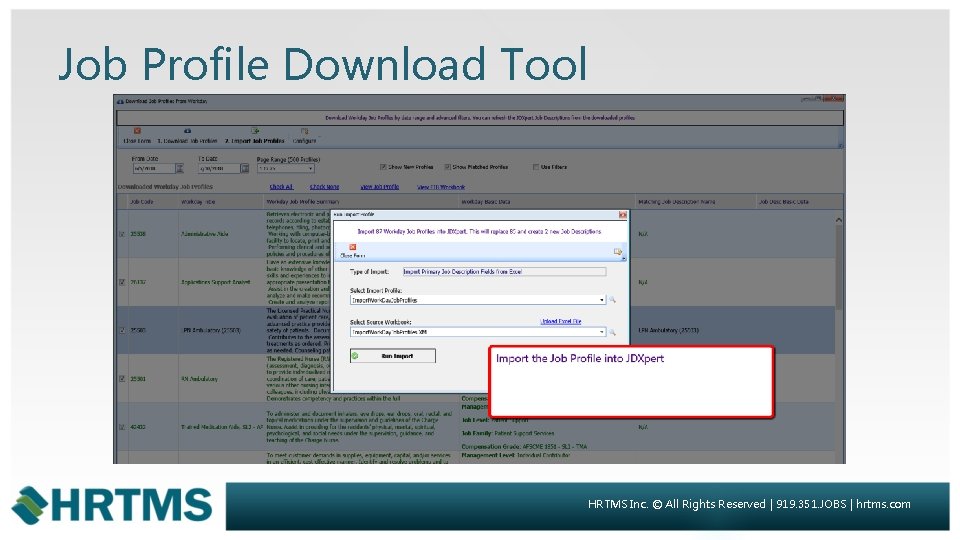Click the Close Form icon in the Import Profile dialog
The height and width of the screenshot is (540, 960).
353,247
